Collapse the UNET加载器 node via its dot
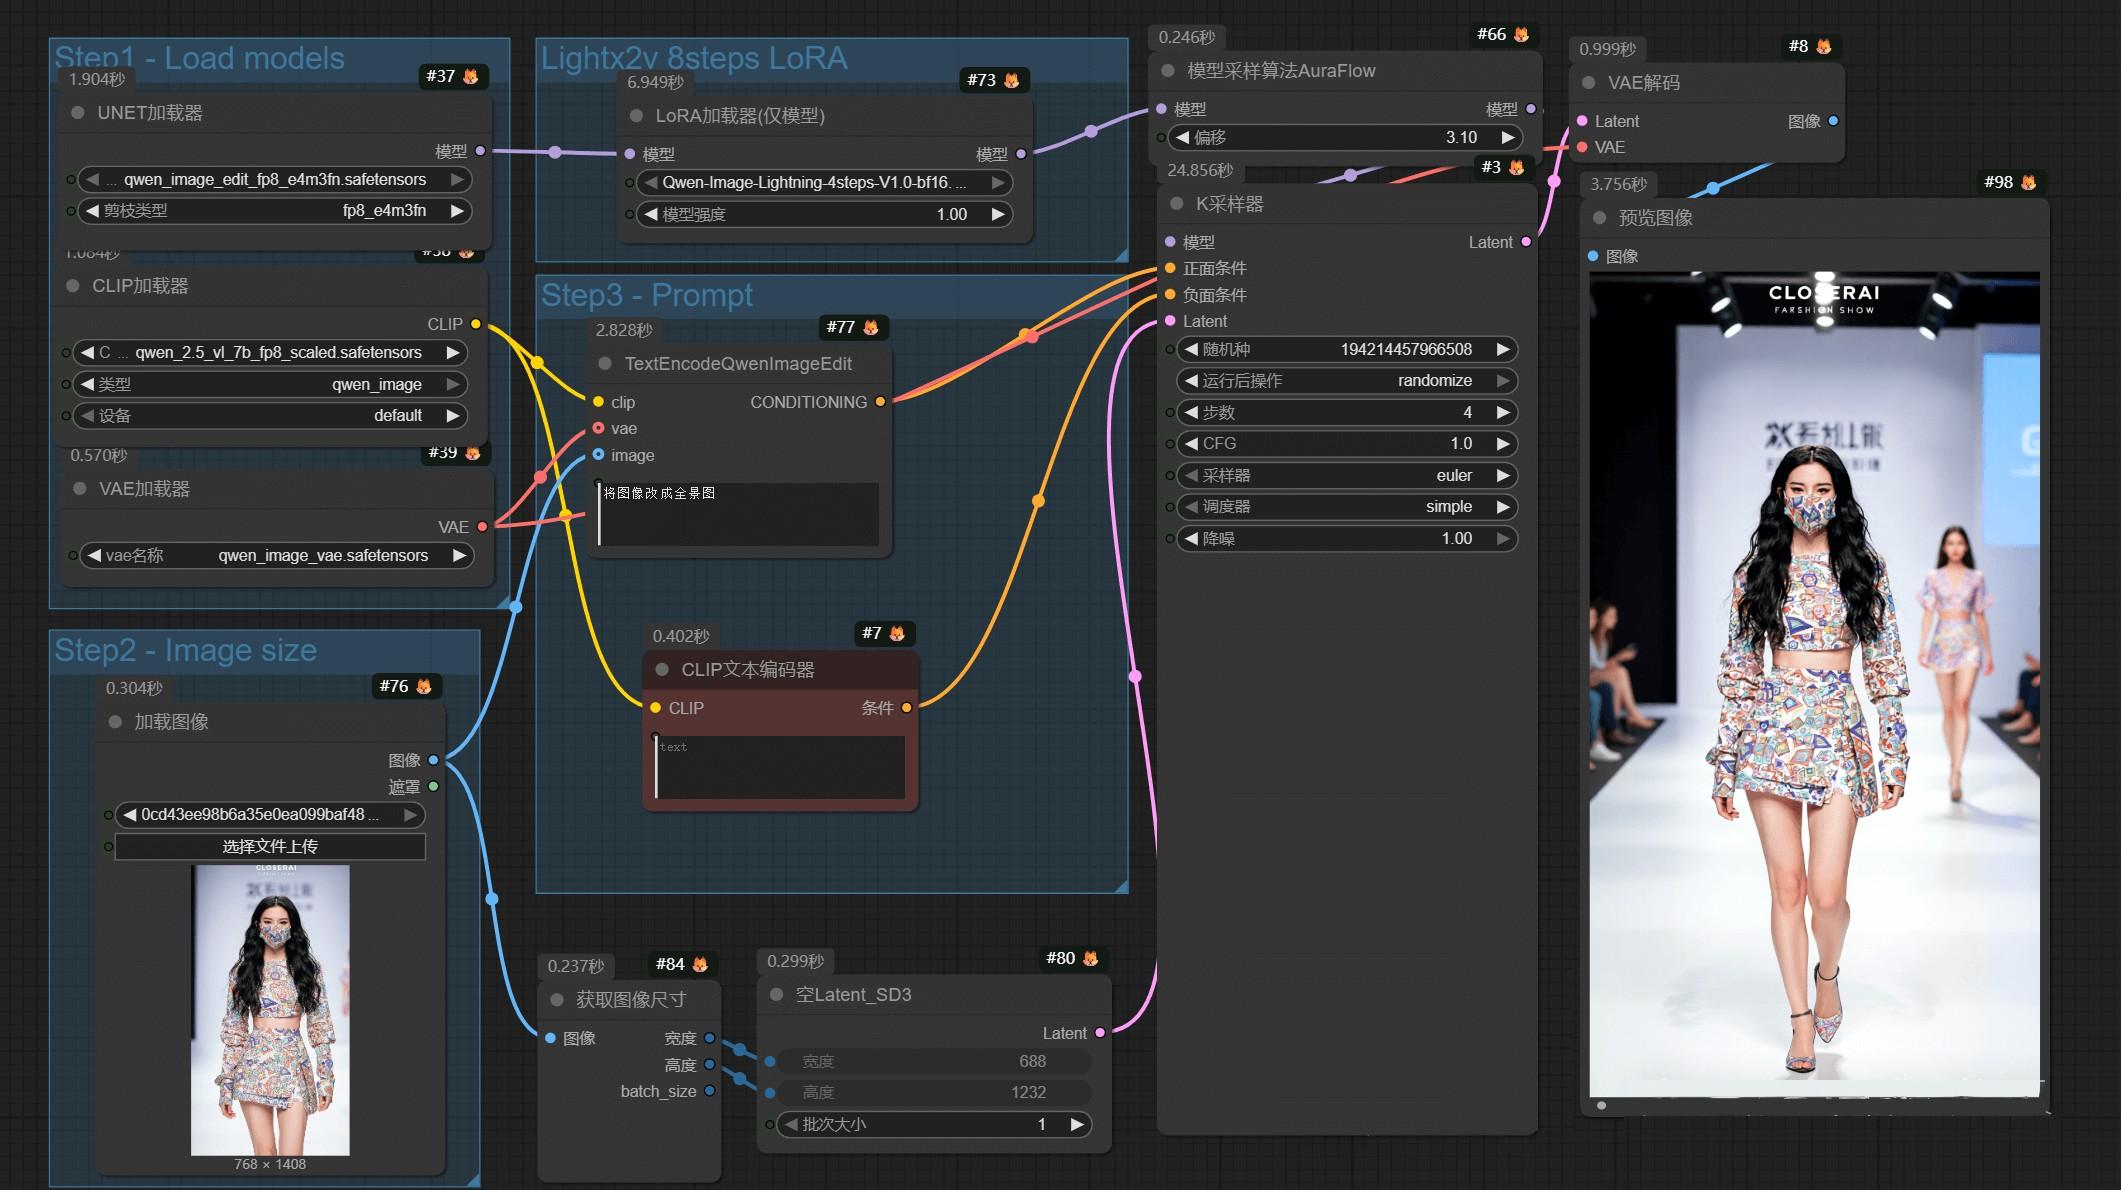The image size is (2121, 1190). point(78,113)
